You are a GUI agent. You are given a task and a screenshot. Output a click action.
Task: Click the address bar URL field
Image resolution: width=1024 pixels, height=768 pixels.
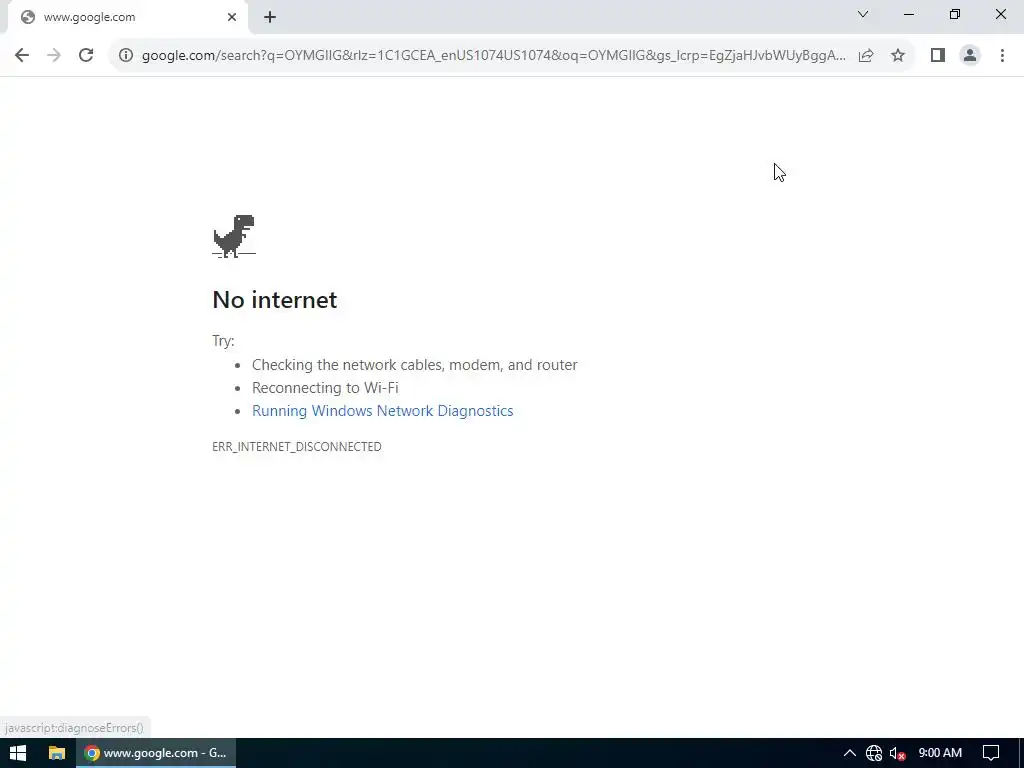493,56
